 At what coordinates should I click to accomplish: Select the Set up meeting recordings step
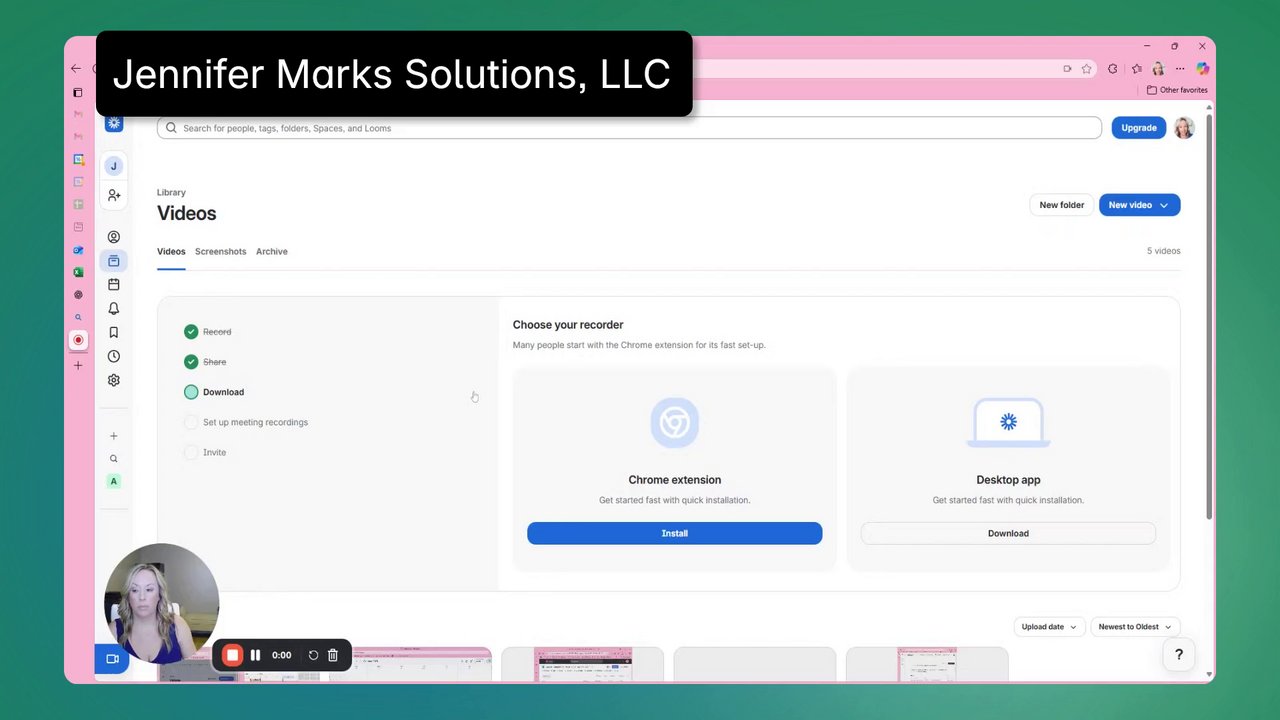(246, 422)
